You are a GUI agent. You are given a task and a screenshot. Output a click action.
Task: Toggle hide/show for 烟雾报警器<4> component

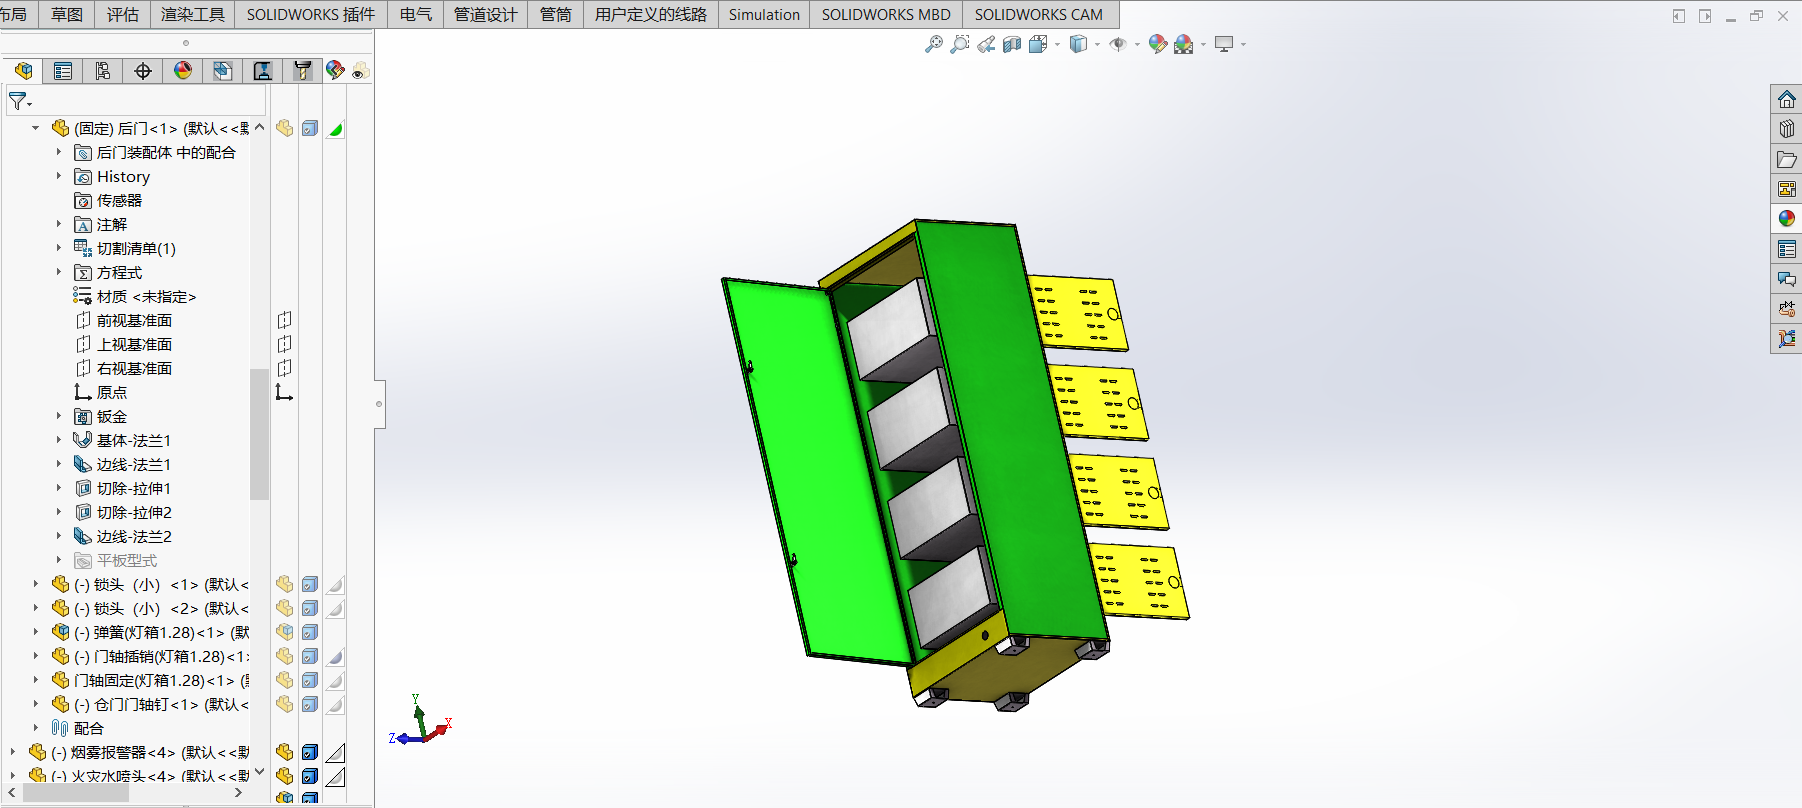[285, 752]
